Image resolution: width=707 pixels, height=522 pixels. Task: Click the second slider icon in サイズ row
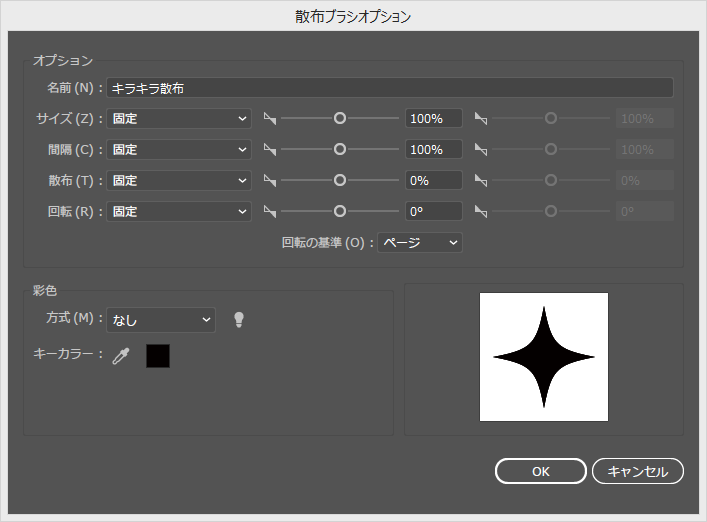[481, 119]
